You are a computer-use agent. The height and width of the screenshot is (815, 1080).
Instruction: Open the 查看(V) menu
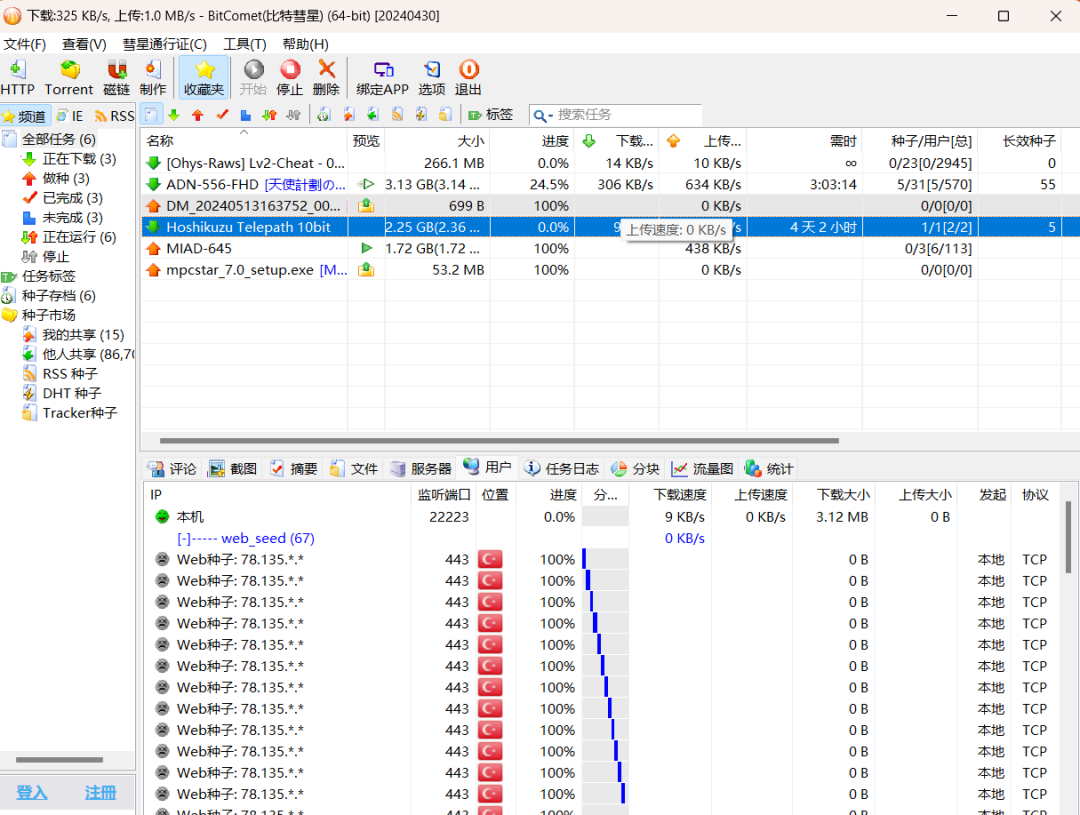coord(84,44)
